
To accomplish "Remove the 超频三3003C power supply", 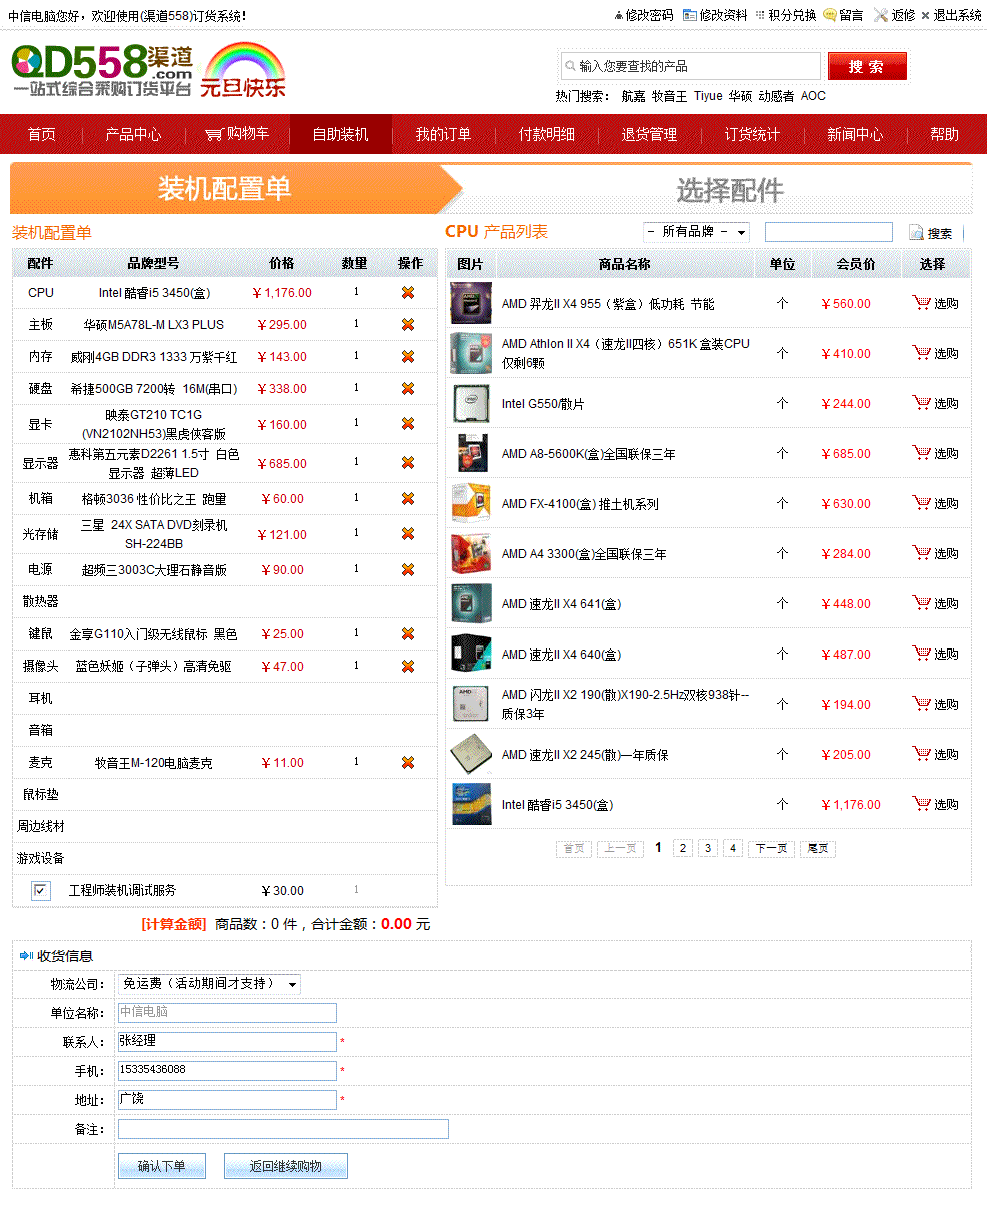I will click(x=408, y=570).
